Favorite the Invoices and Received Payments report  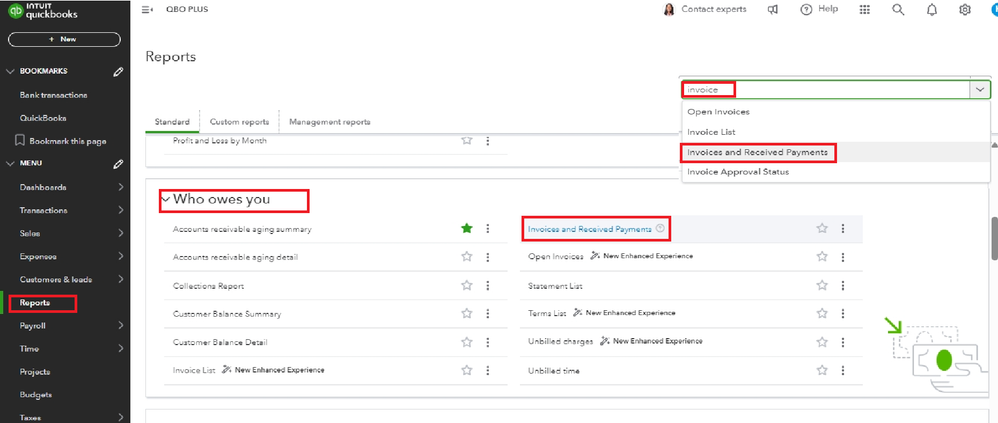(822, 229)
